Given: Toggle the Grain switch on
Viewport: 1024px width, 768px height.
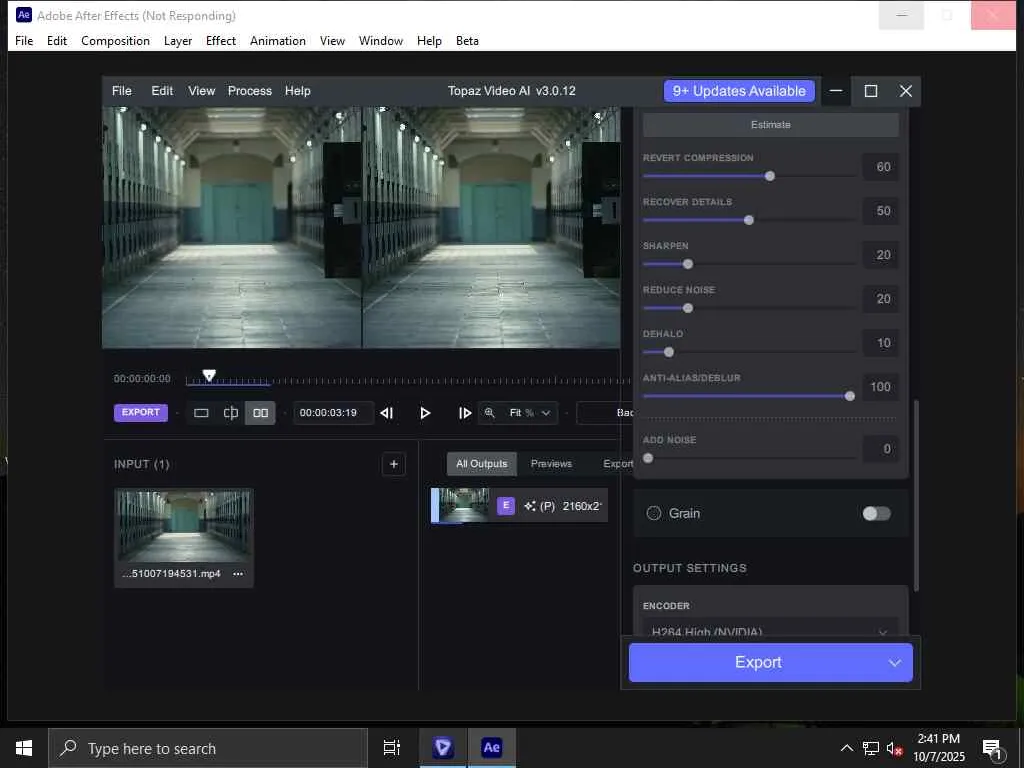Looking at the screenshot, I should click(876, 513).
